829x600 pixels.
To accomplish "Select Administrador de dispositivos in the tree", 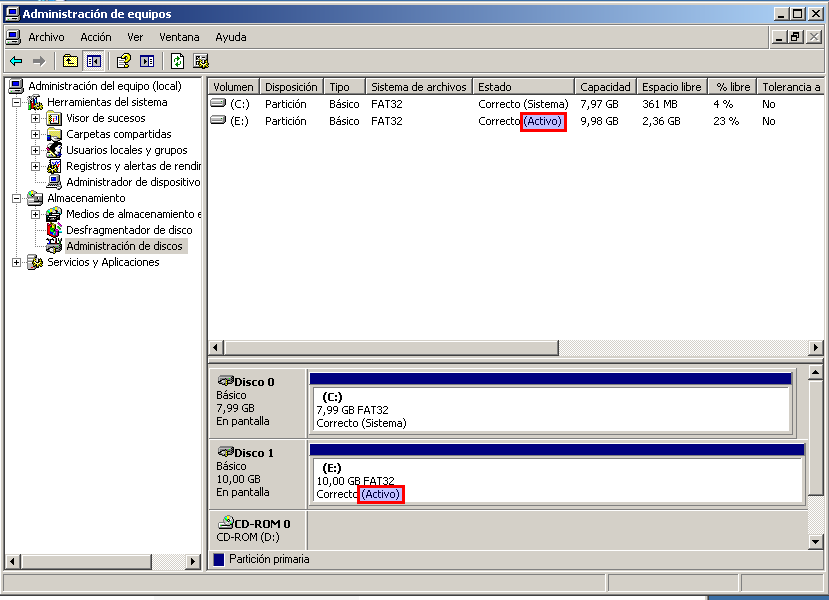I will point(132,182).
